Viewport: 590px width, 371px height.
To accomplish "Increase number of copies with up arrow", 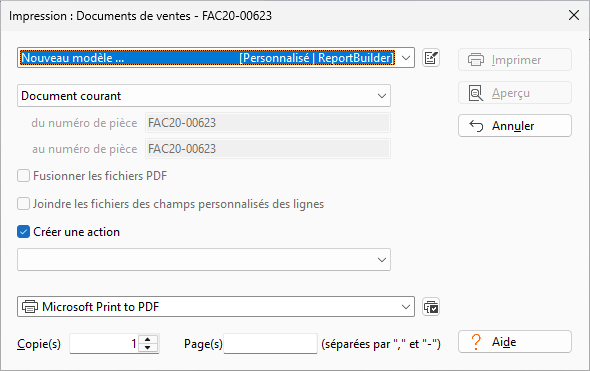I will (148, 339).
